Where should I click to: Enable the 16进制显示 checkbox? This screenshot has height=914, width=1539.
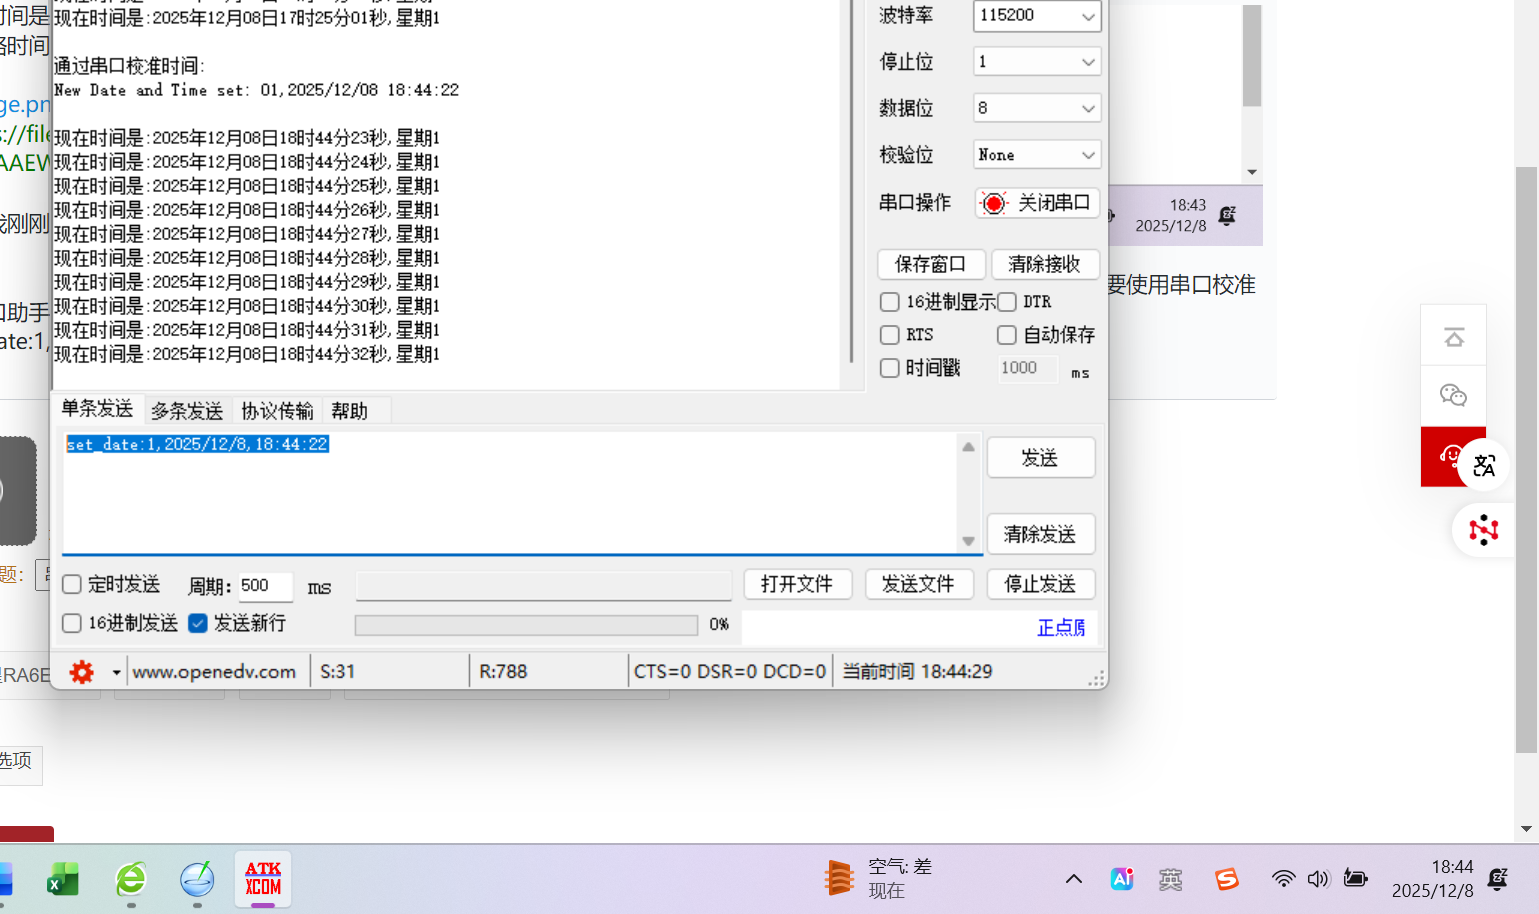890,302
